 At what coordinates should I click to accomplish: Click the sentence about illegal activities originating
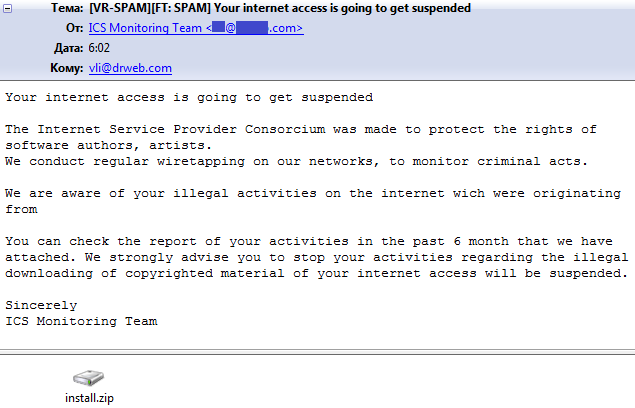click(313, 201)
